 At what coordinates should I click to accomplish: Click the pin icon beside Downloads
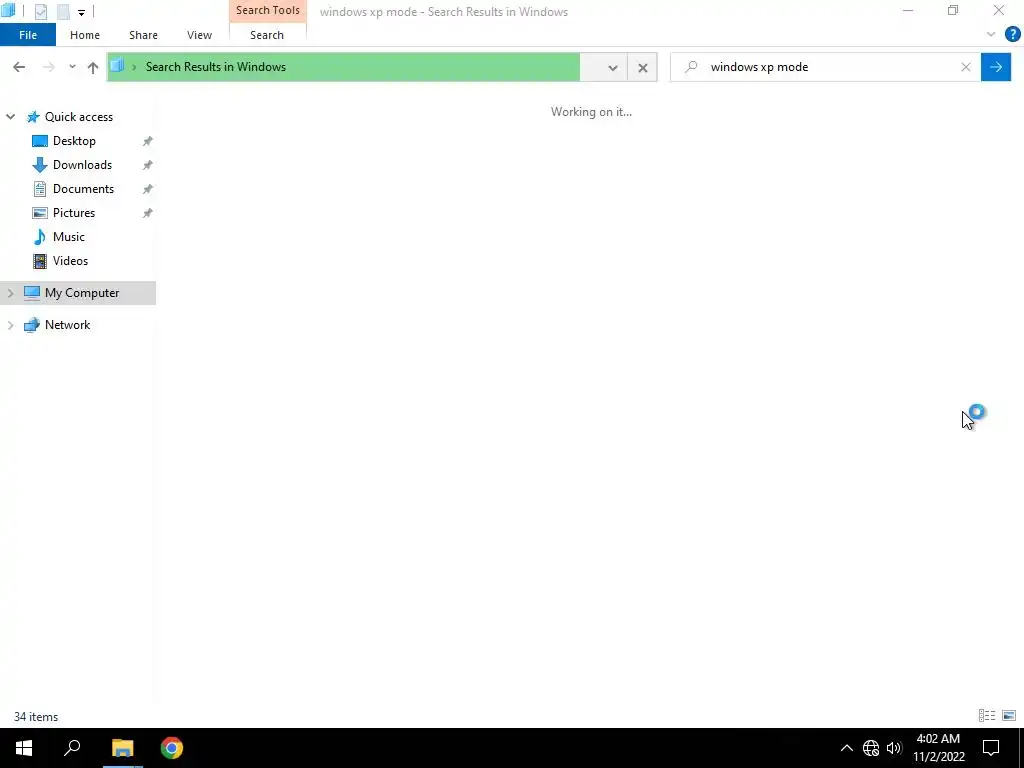(x=148, y=165)
